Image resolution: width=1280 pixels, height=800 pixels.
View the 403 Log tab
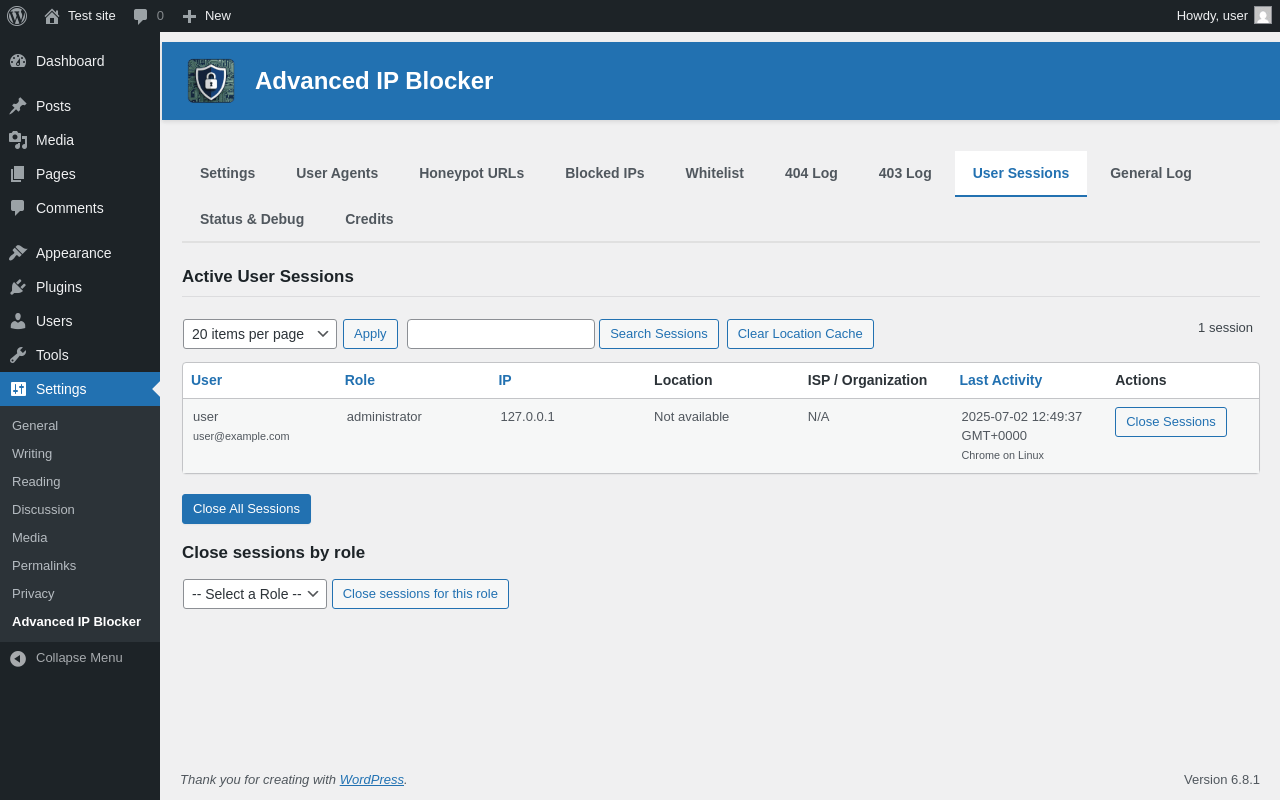click(905, 173)
